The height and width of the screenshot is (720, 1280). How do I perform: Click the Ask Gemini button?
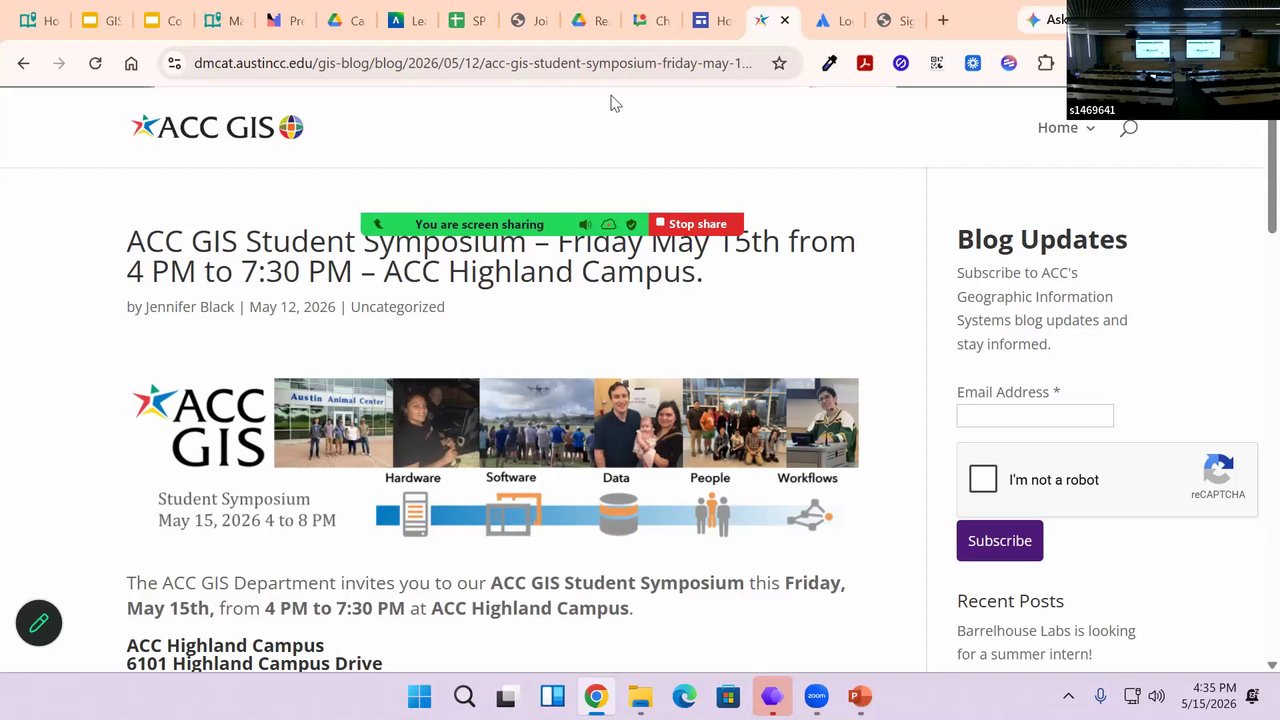1045,20
